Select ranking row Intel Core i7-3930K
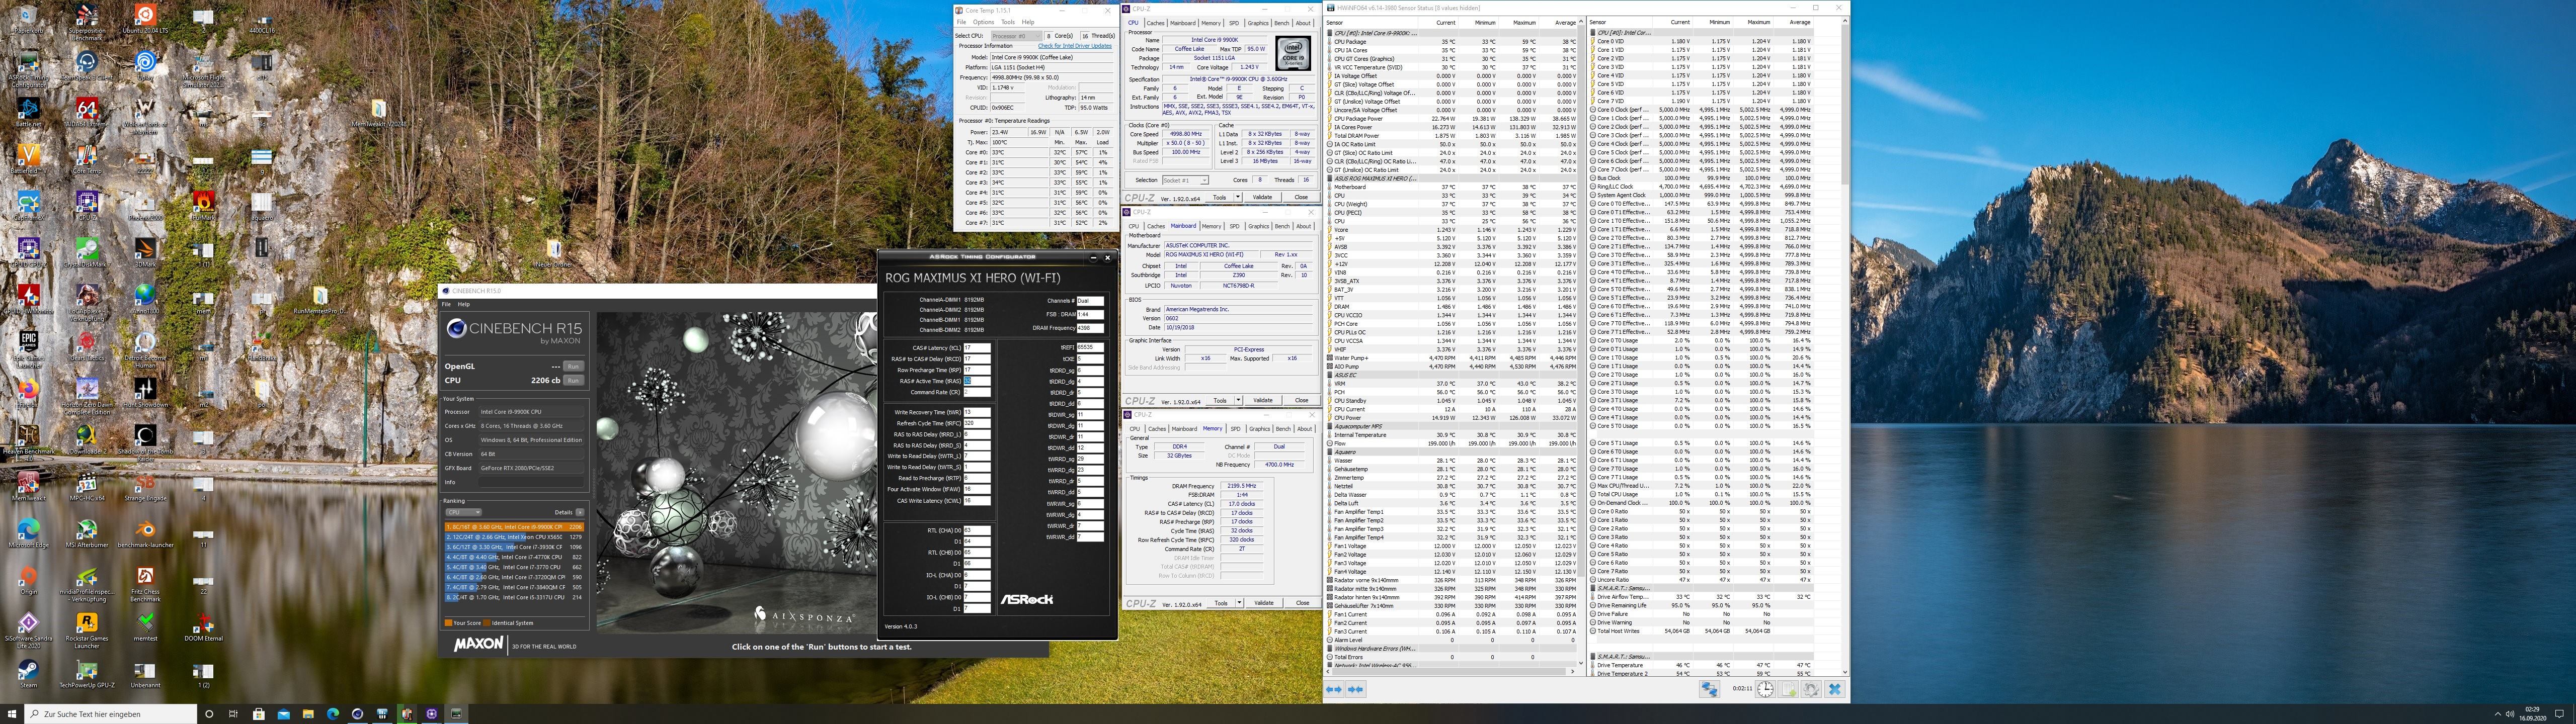 pos(514,547)
